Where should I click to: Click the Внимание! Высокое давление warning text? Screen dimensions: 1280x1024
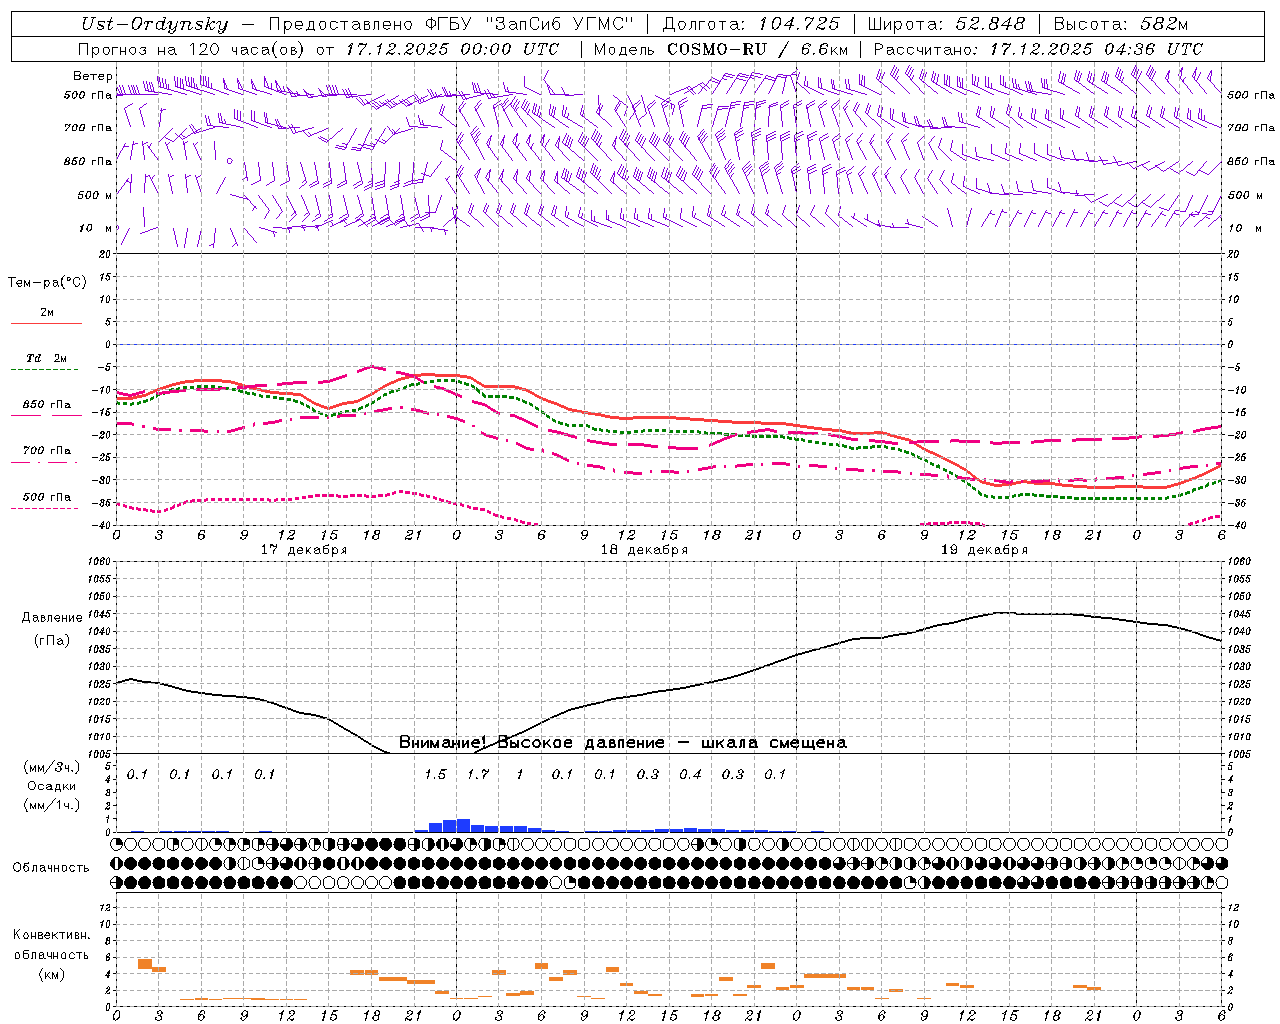pos(623,743)
